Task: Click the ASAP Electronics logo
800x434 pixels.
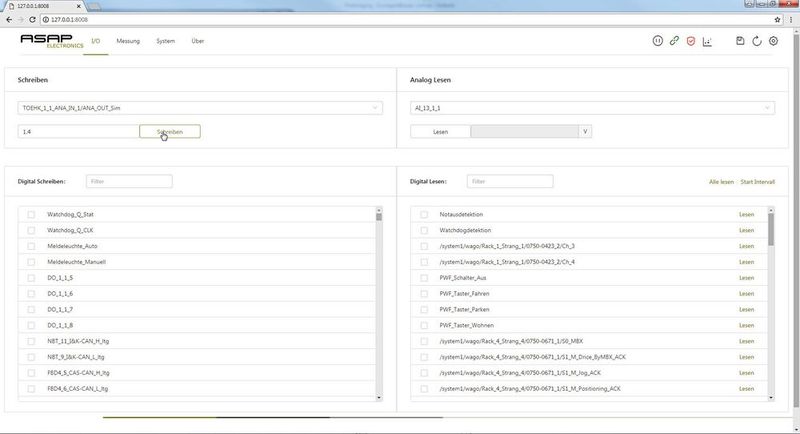Action: [52, 41]
